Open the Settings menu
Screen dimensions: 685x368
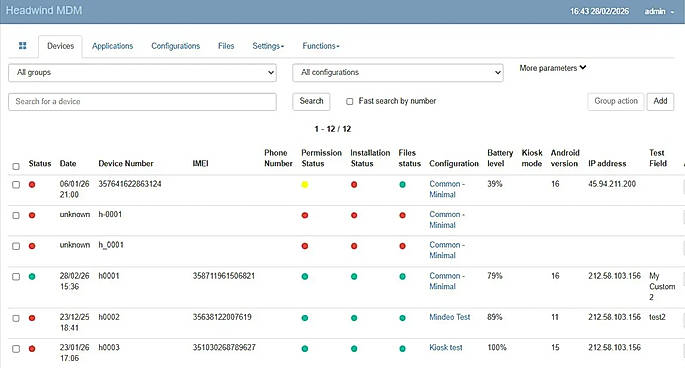[x=268, y=46]
